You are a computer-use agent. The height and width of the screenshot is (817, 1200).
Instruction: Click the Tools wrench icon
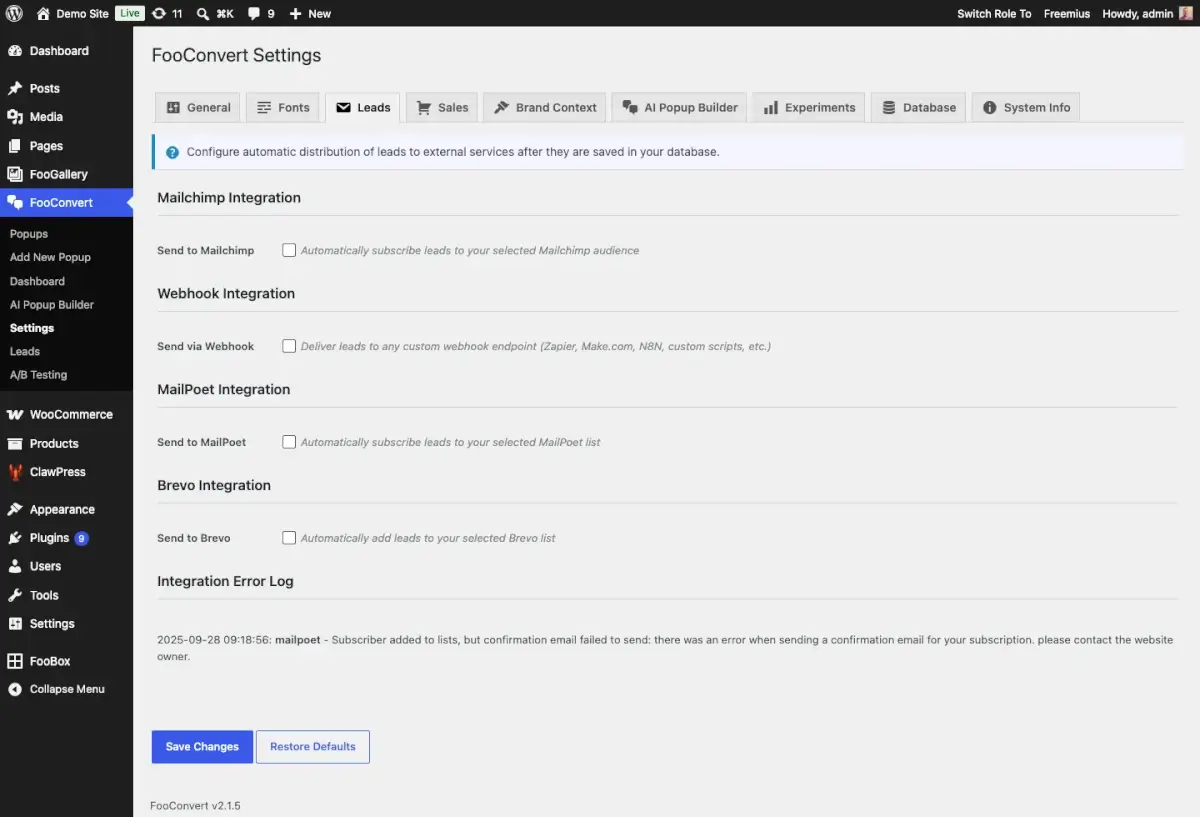[15, 595]
